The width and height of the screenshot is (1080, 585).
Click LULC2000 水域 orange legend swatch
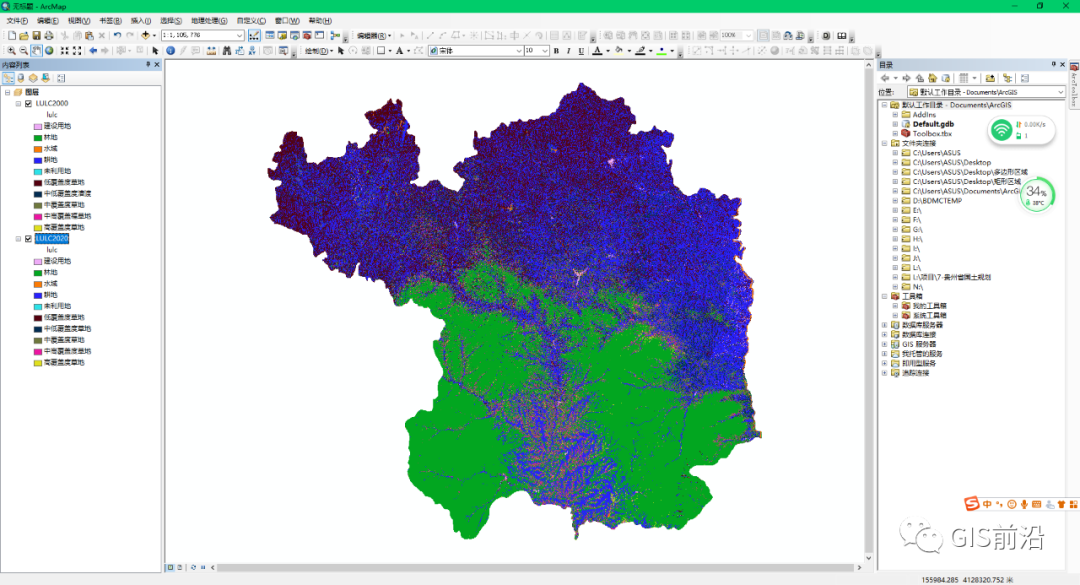click(x=38, y=149)
